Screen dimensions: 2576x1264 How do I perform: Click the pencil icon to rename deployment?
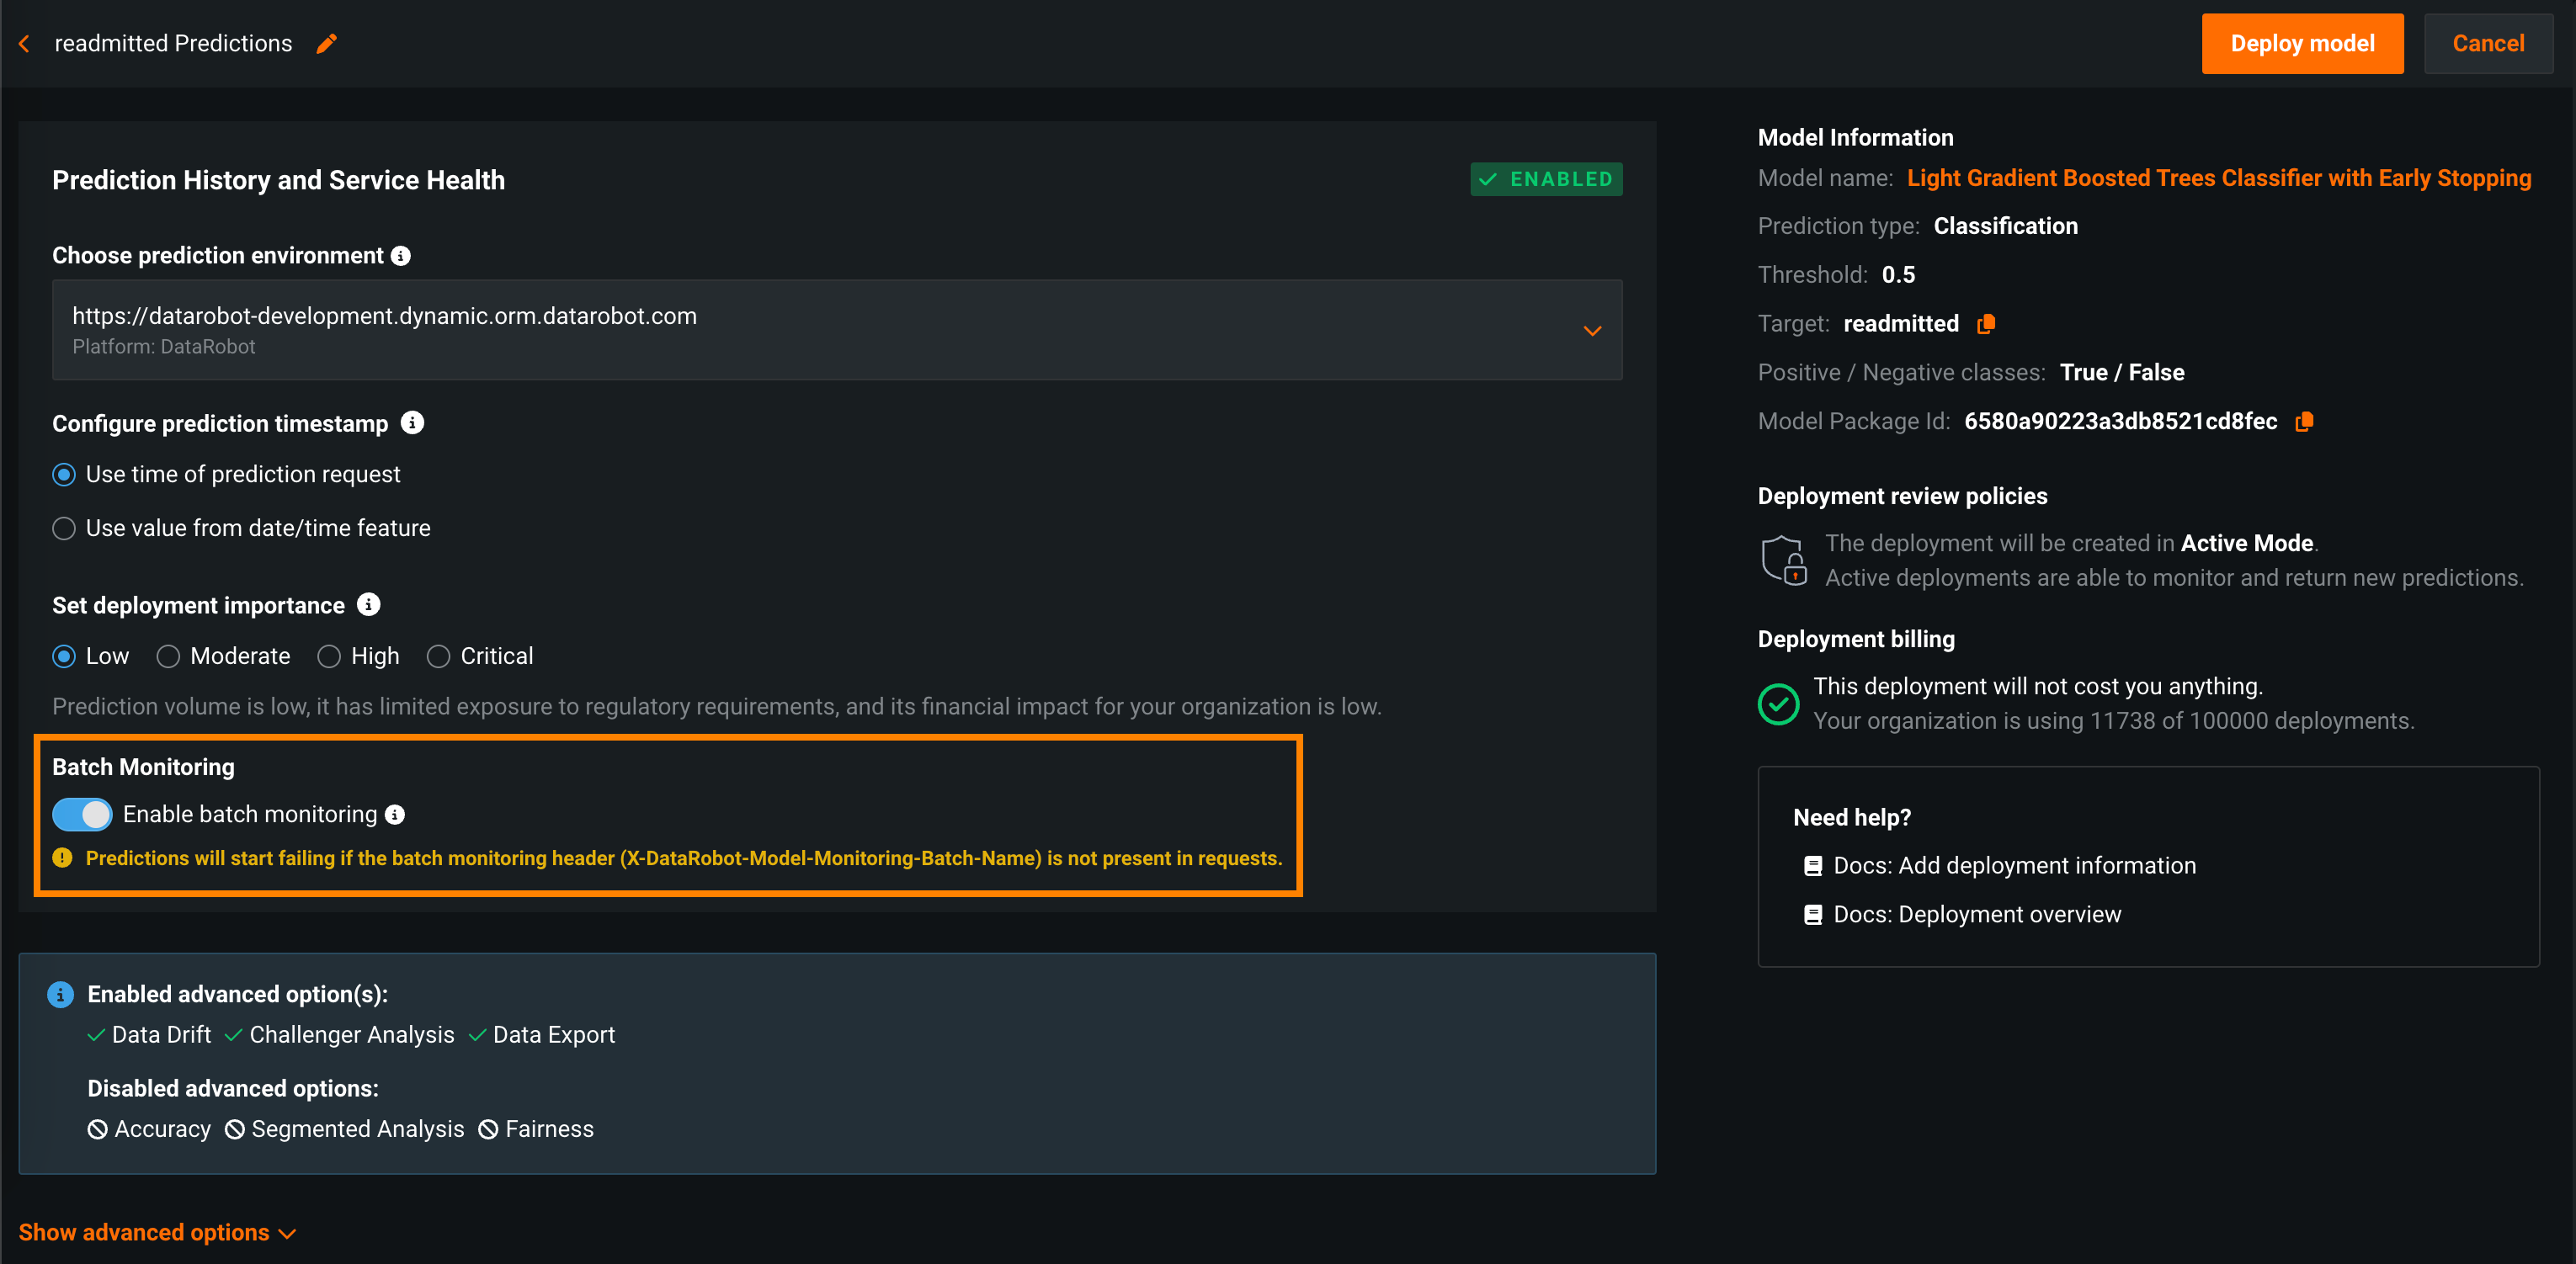[327, 44]
